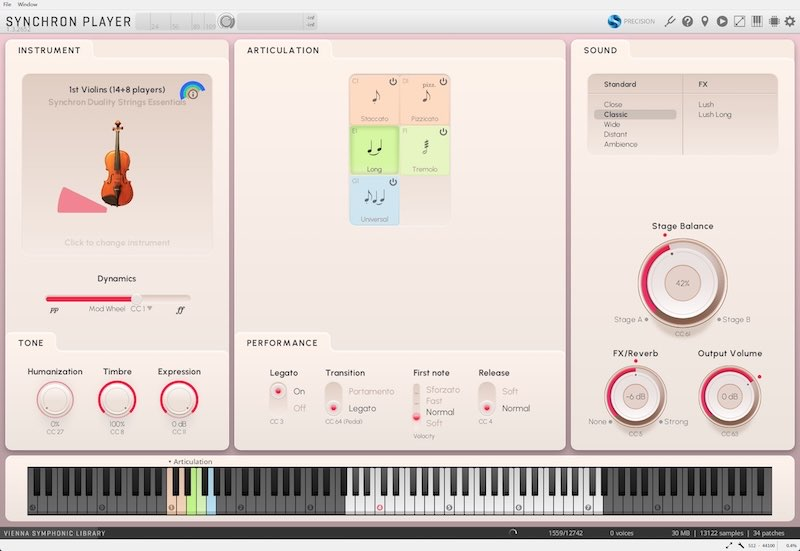Click the piano keyboard icon in the toolbar
Screen dimensions: 800x551
[x=757, y=21]
